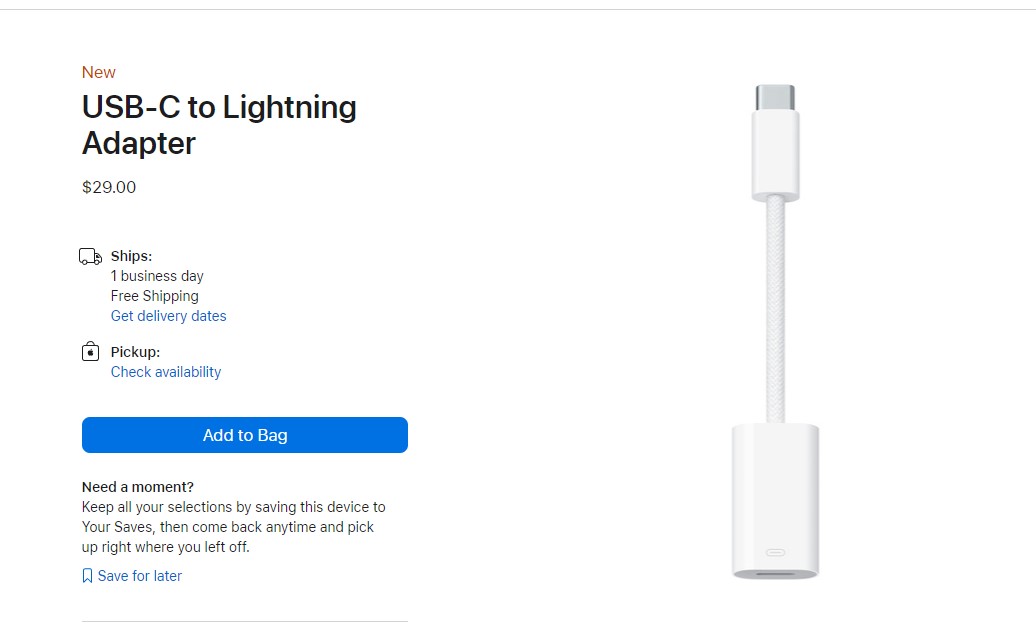Click the bookmark icon beside Save for later
The width and height of the screenshot is (1036, 628).
pos(87,576)
